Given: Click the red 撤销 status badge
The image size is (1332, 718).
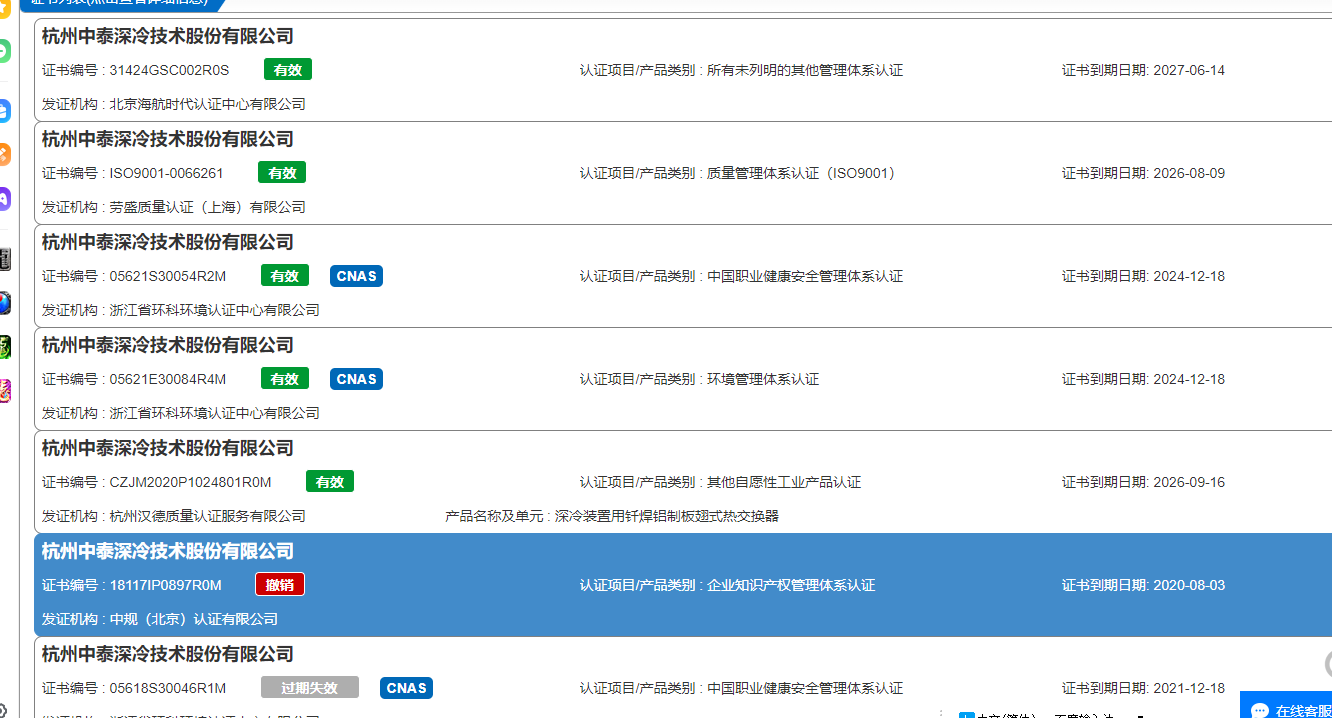Looking at the screenshot, I should point(280,585).
